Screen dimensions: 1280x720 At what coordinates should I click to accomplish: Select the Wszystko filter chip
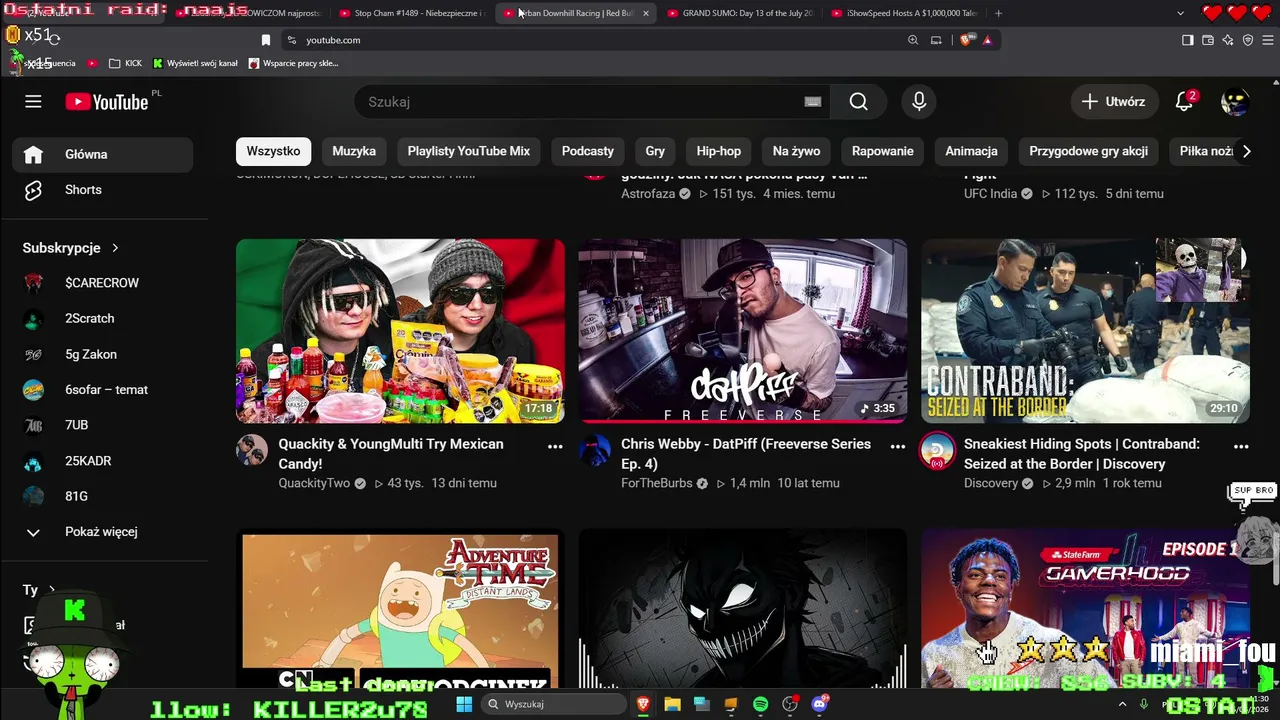(x=273, y=151)
